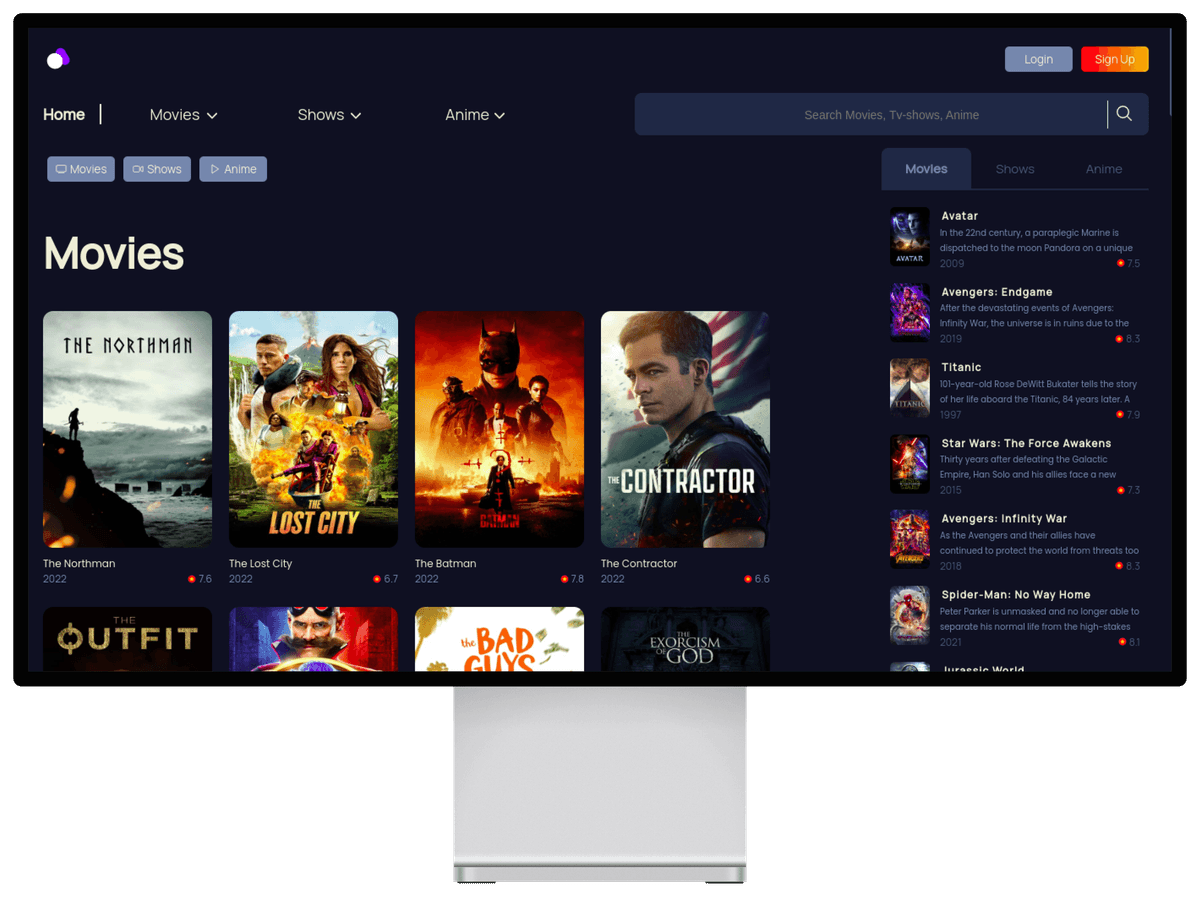Open The Exorcism of God poster
1200x905 pixels.
click(685, 639)
